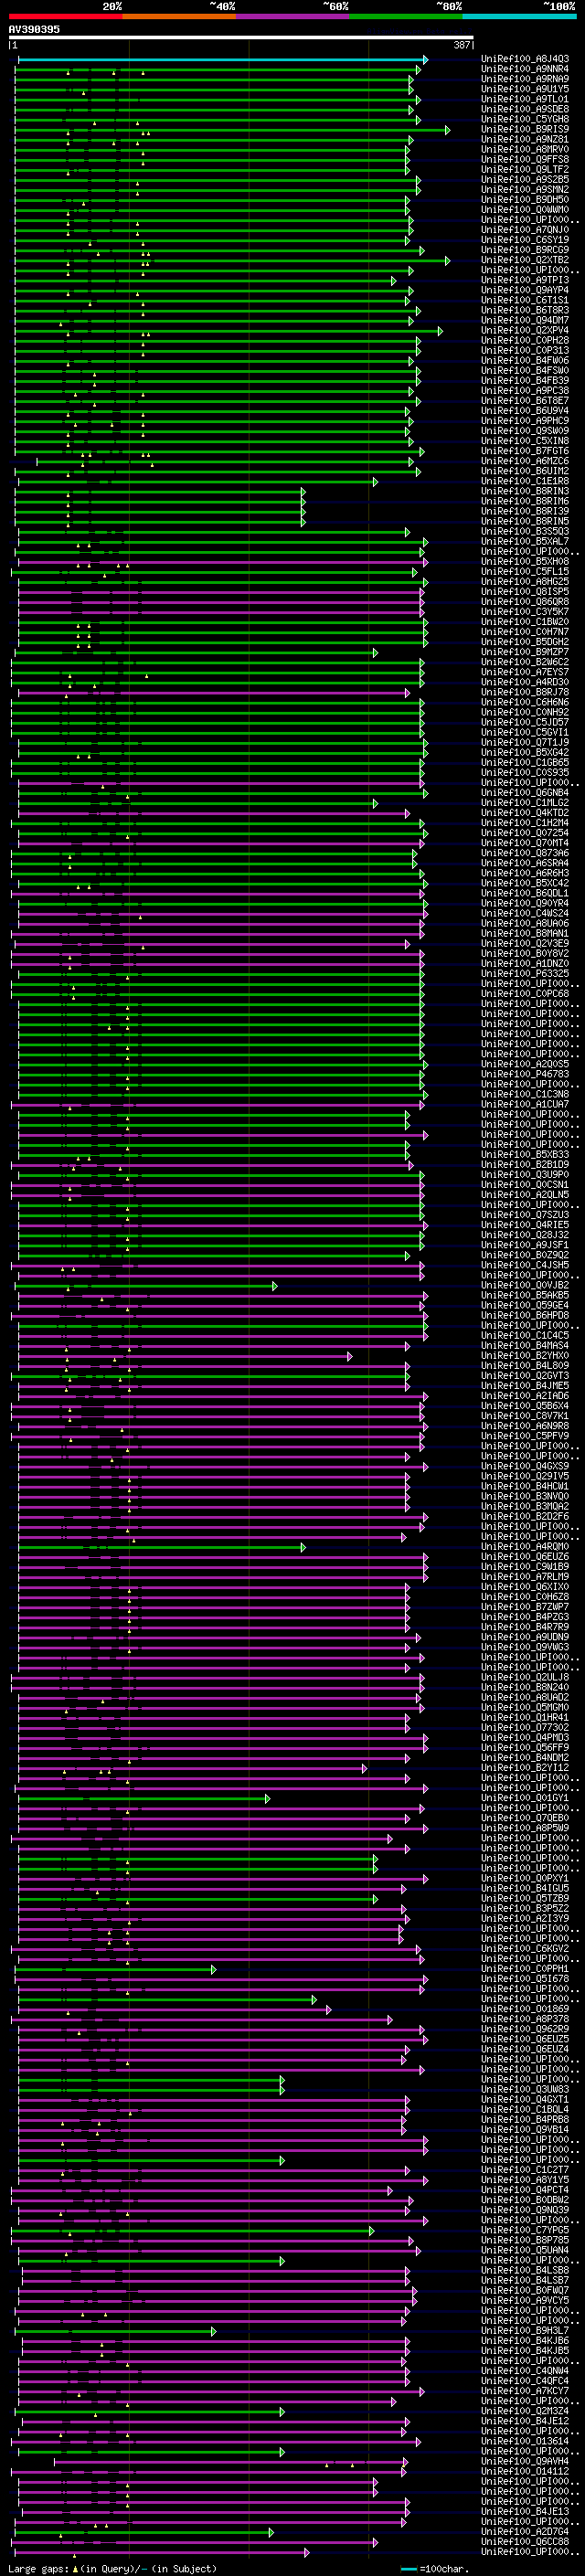
Task: Select entry UniRef100_P63325
Action: click(x=525, y=973)
